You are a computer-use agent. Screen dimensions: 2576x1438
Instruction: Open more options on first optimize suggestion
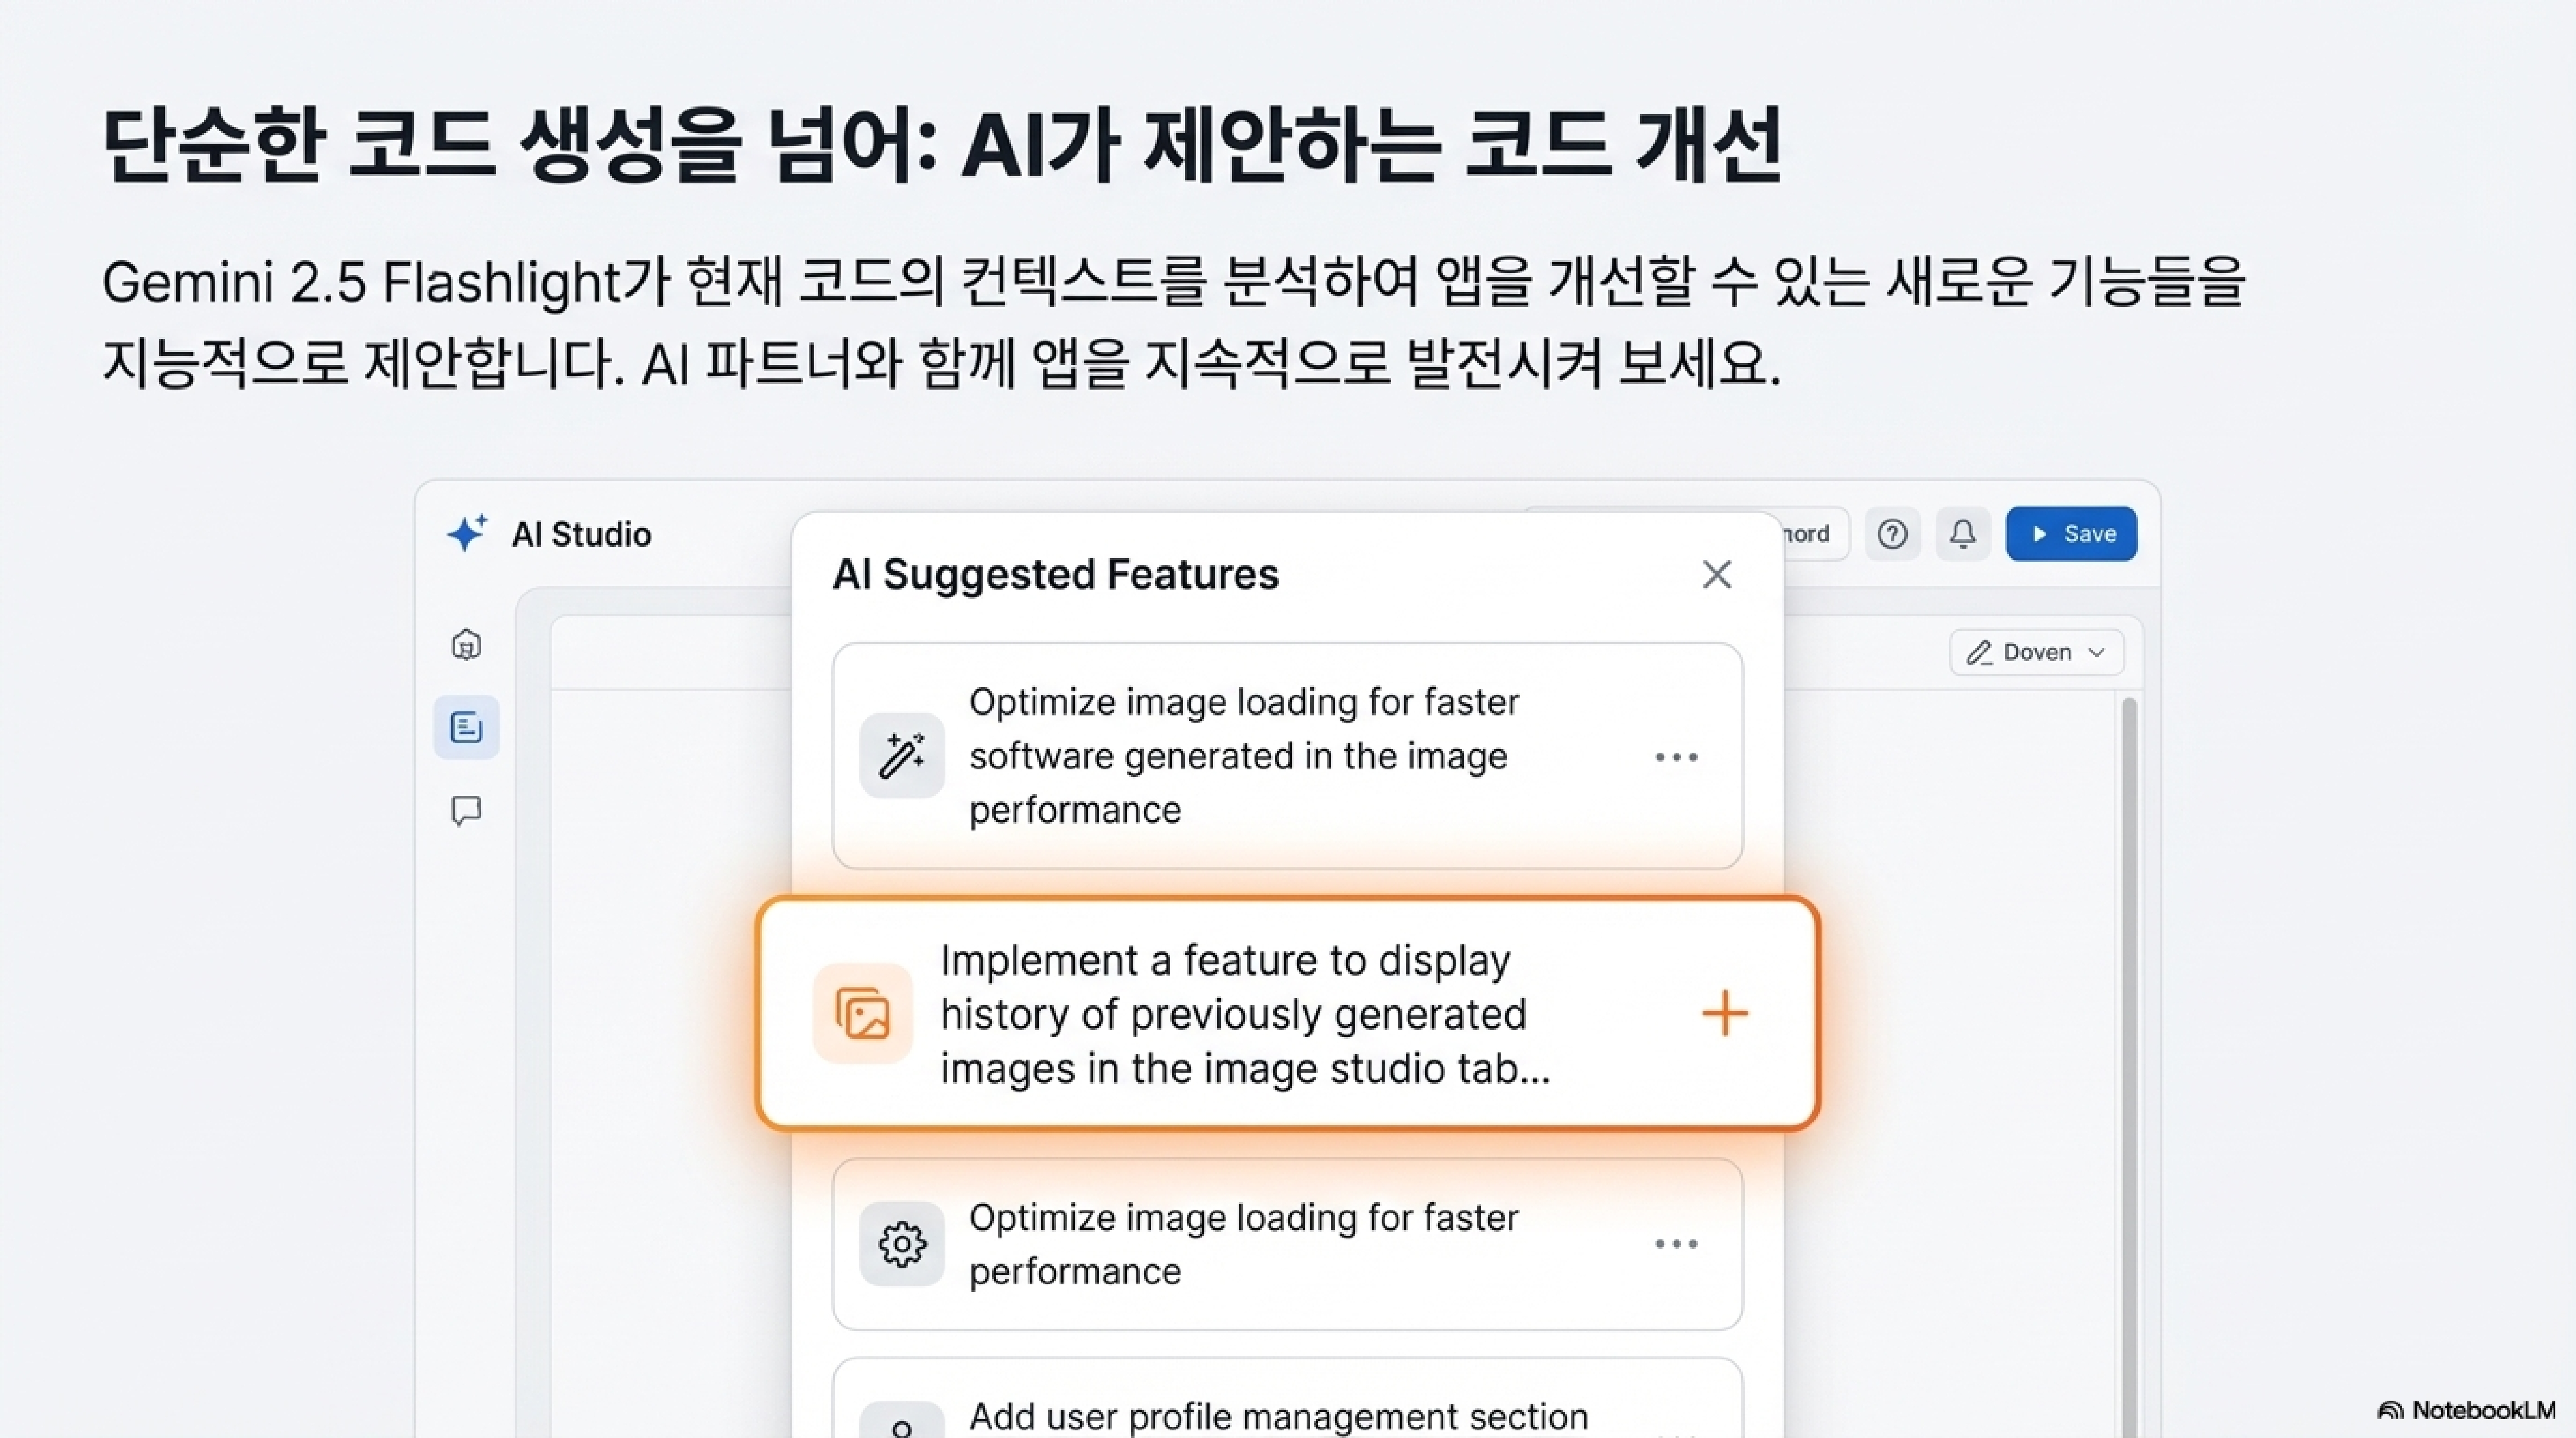pyautogui.click(x=1676, y=757)
